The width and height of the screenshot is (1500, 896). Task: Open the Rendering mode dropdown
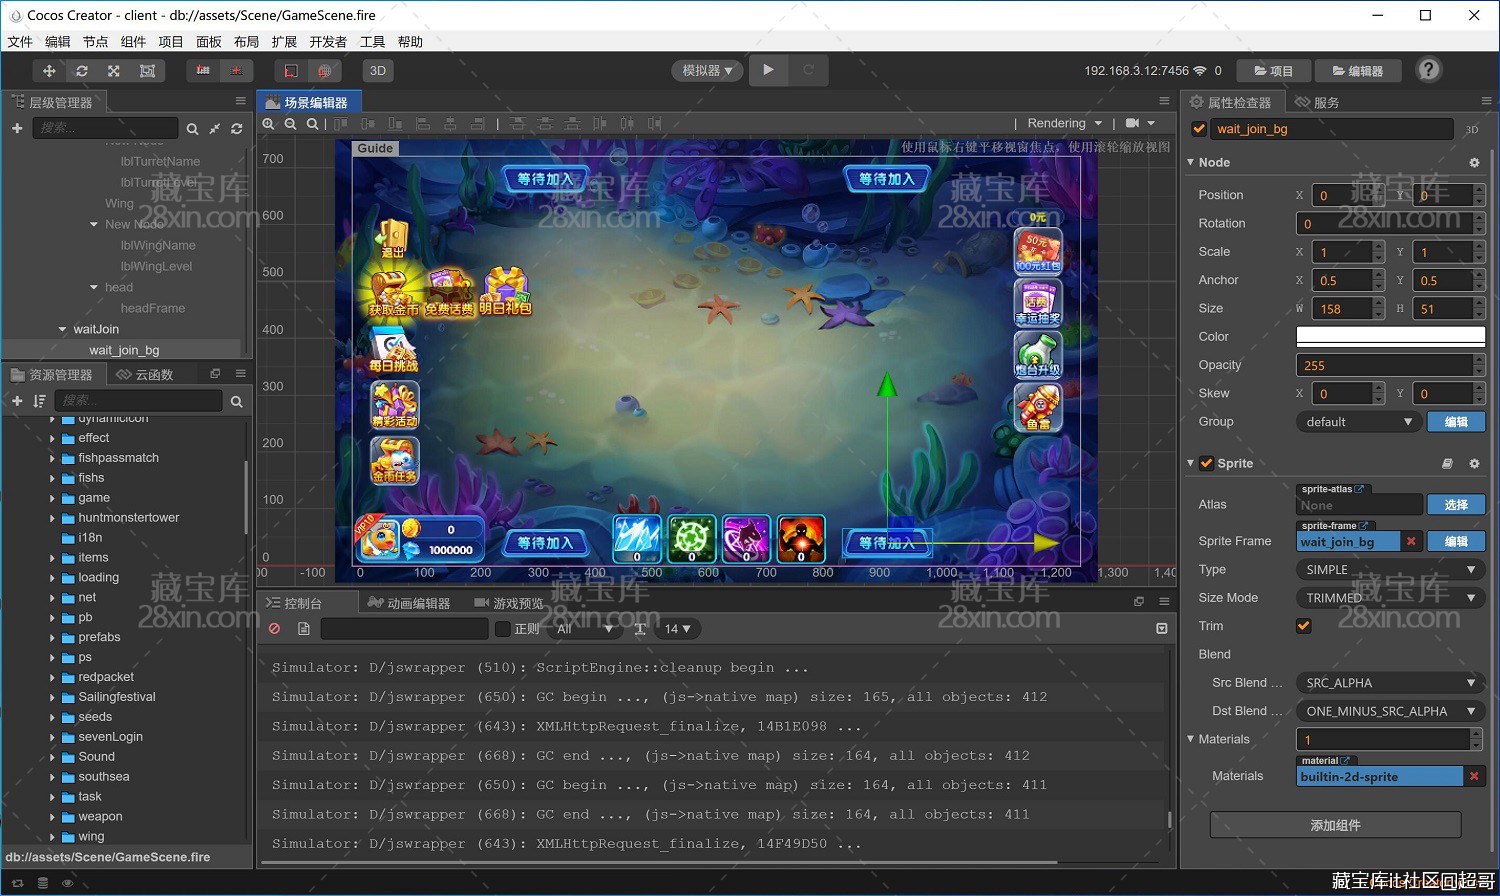[1065, 123]
